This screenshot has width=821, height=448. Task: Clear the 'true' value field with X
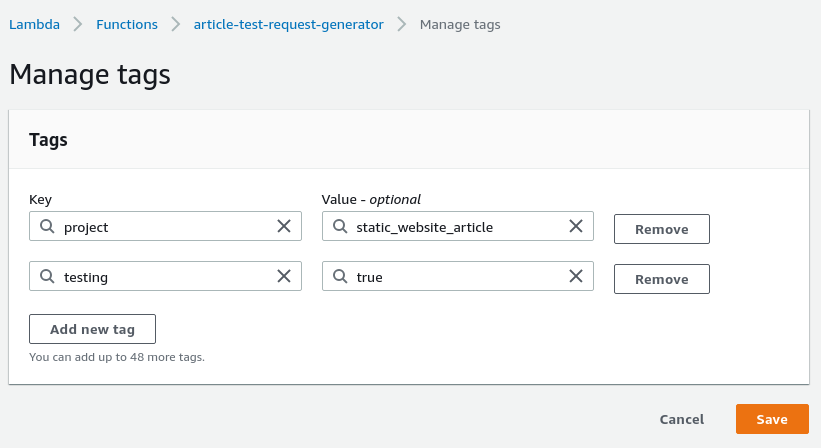point(576,276)
